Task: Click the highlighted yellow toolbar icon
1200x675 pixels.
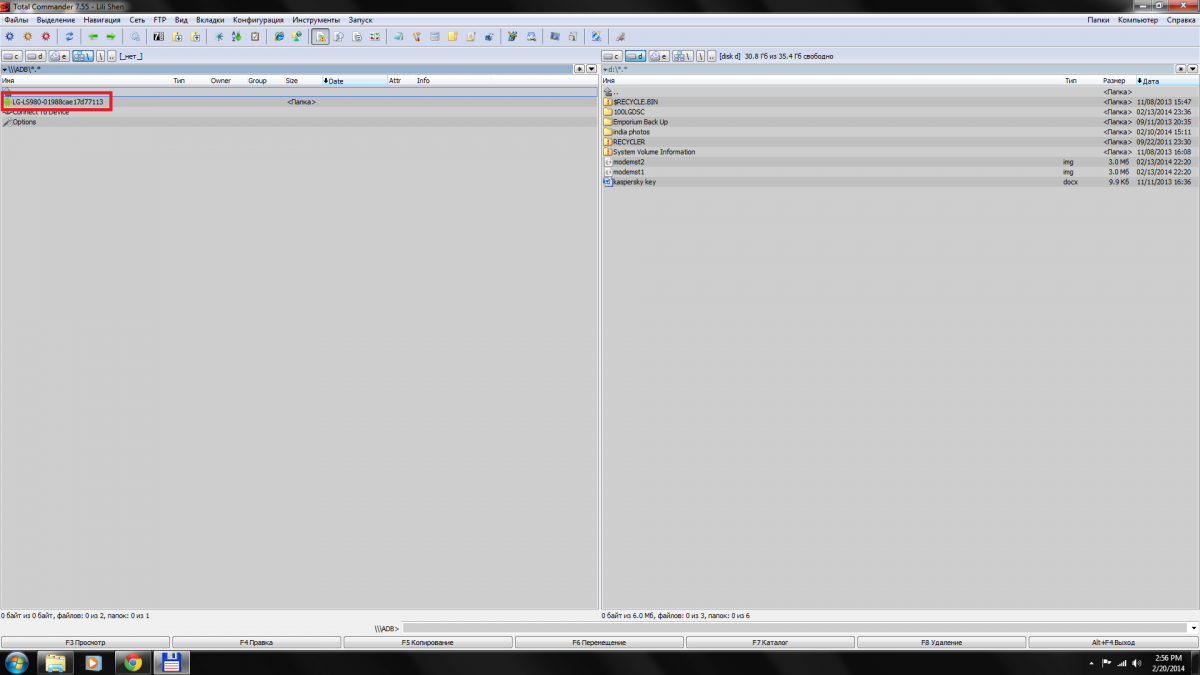Action: point(321,37)
